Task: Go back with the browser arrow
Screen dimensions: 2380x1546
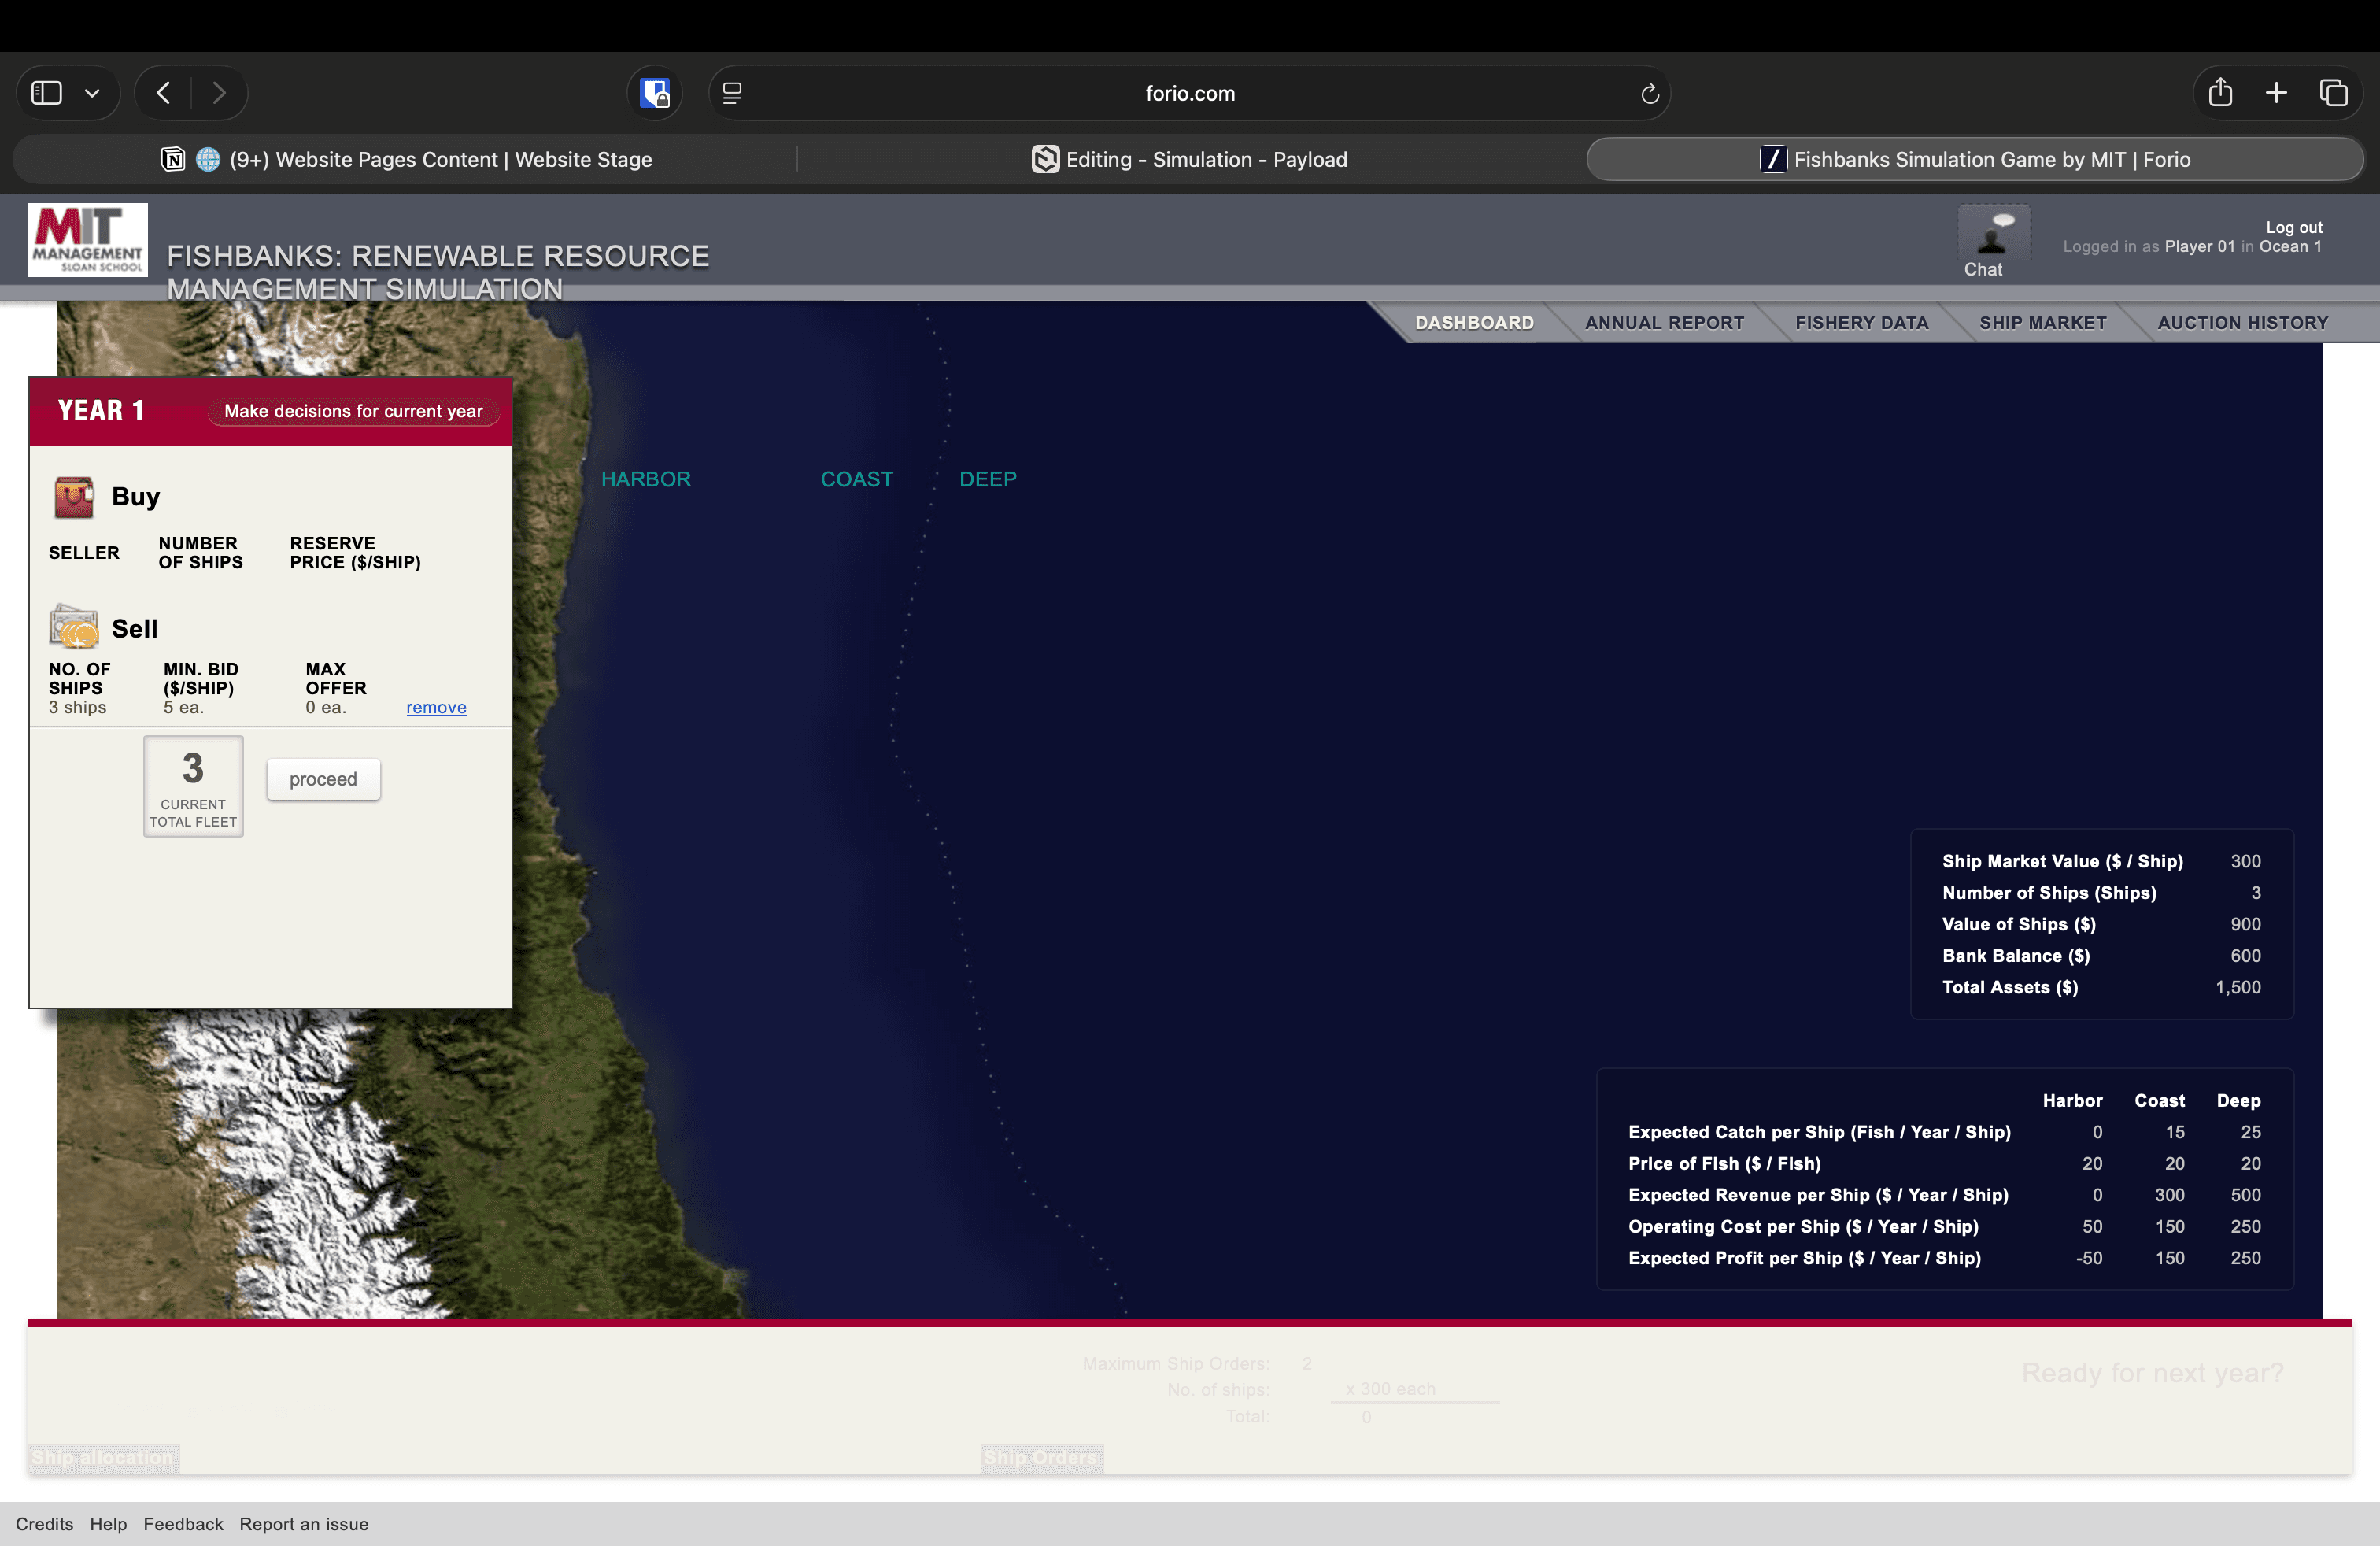Action: click(x=164, y=93)
